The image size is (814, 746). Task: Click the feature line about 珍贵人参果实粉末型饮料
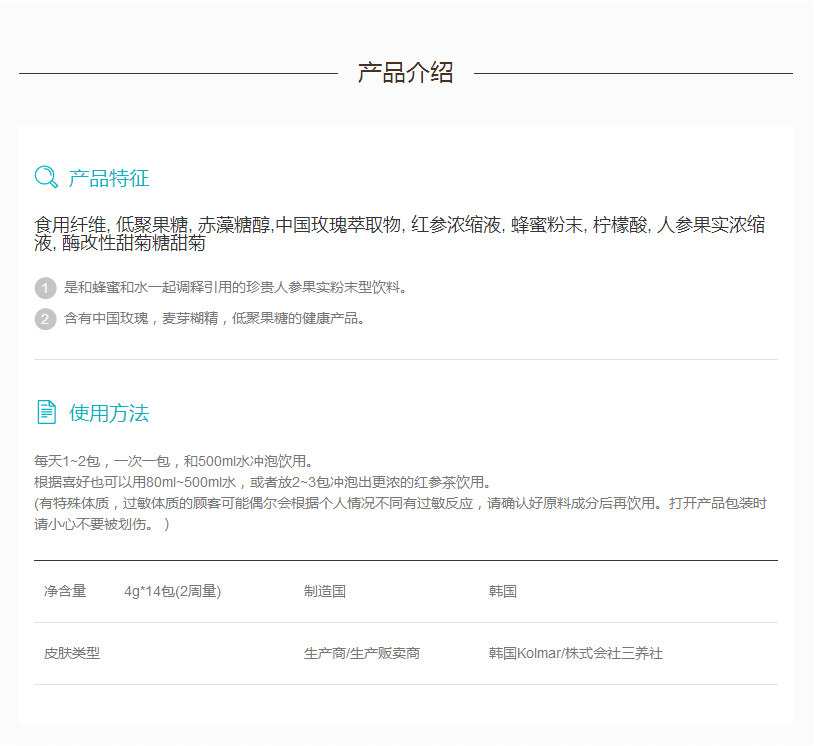pyautogui.click(x=235, y=288)
